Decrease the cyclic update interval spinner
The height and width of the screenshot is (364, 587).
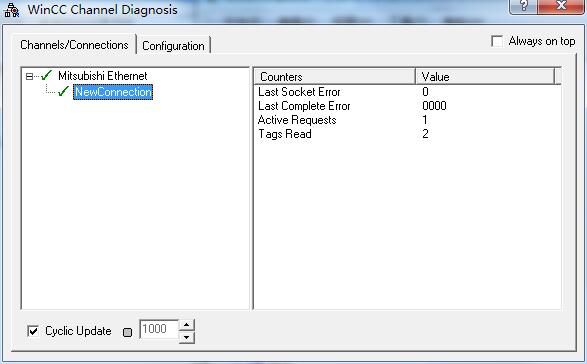[186, 337]
